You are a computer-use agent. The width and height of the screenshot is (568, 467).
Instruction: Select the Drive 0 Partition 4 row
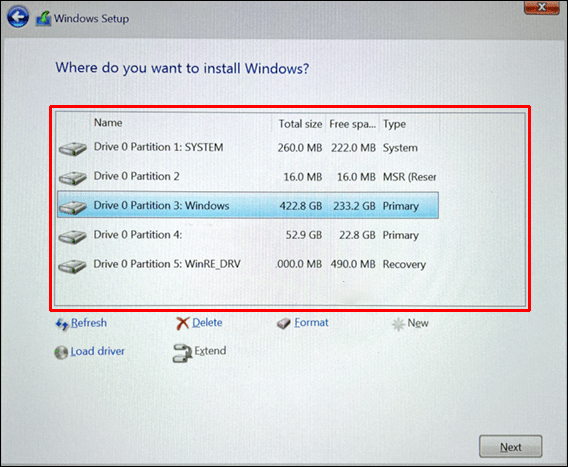coord(248,235)
